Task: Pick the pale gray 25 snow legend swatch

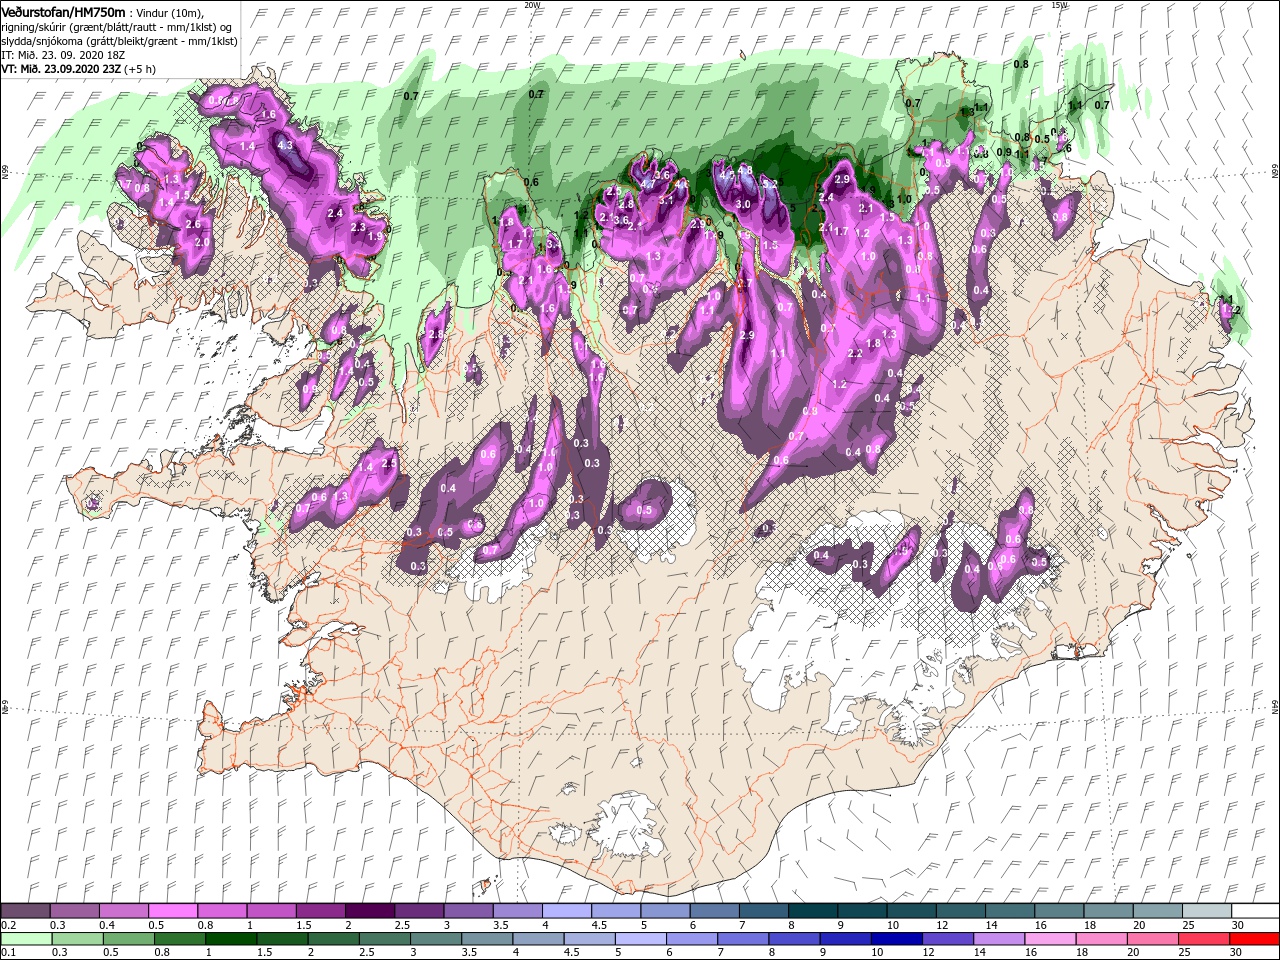Action: click(x=1207, y=910)
